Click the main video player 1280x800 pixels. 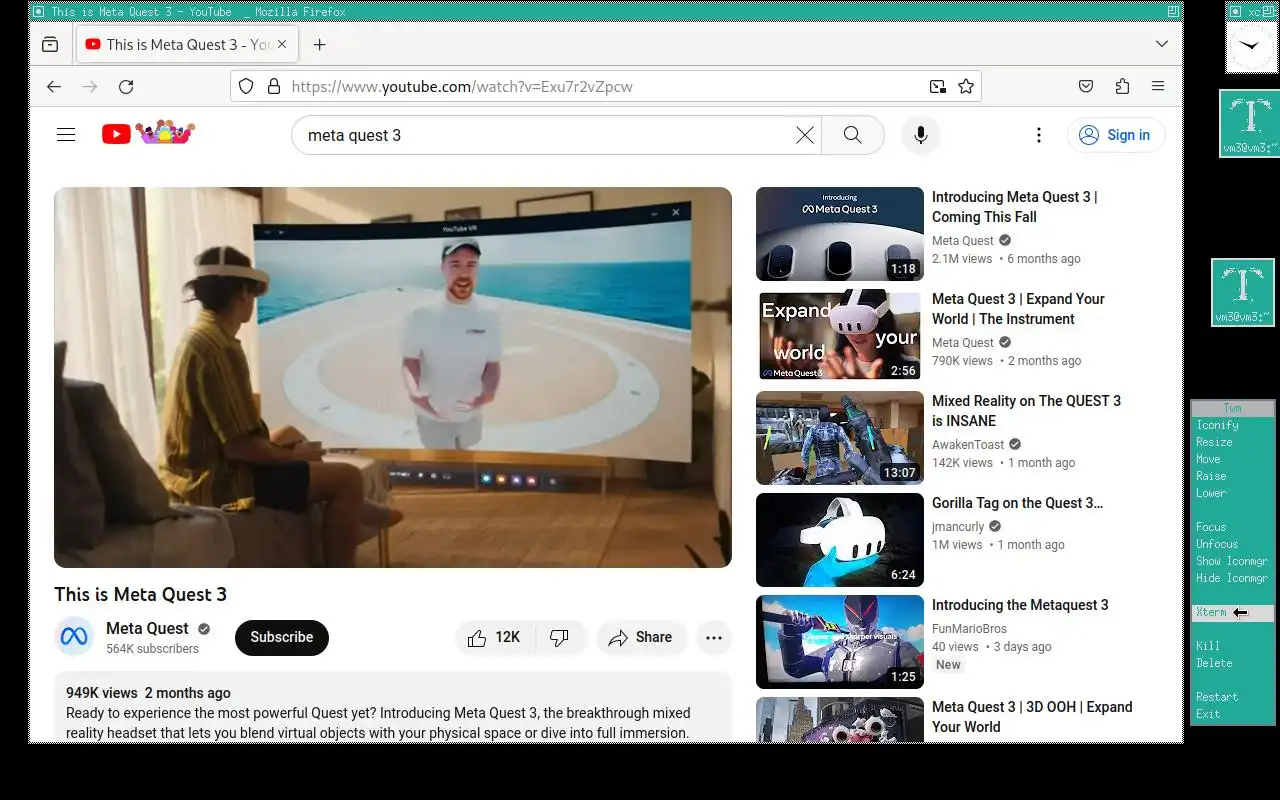pyautogui.click(x=393, y=377)
